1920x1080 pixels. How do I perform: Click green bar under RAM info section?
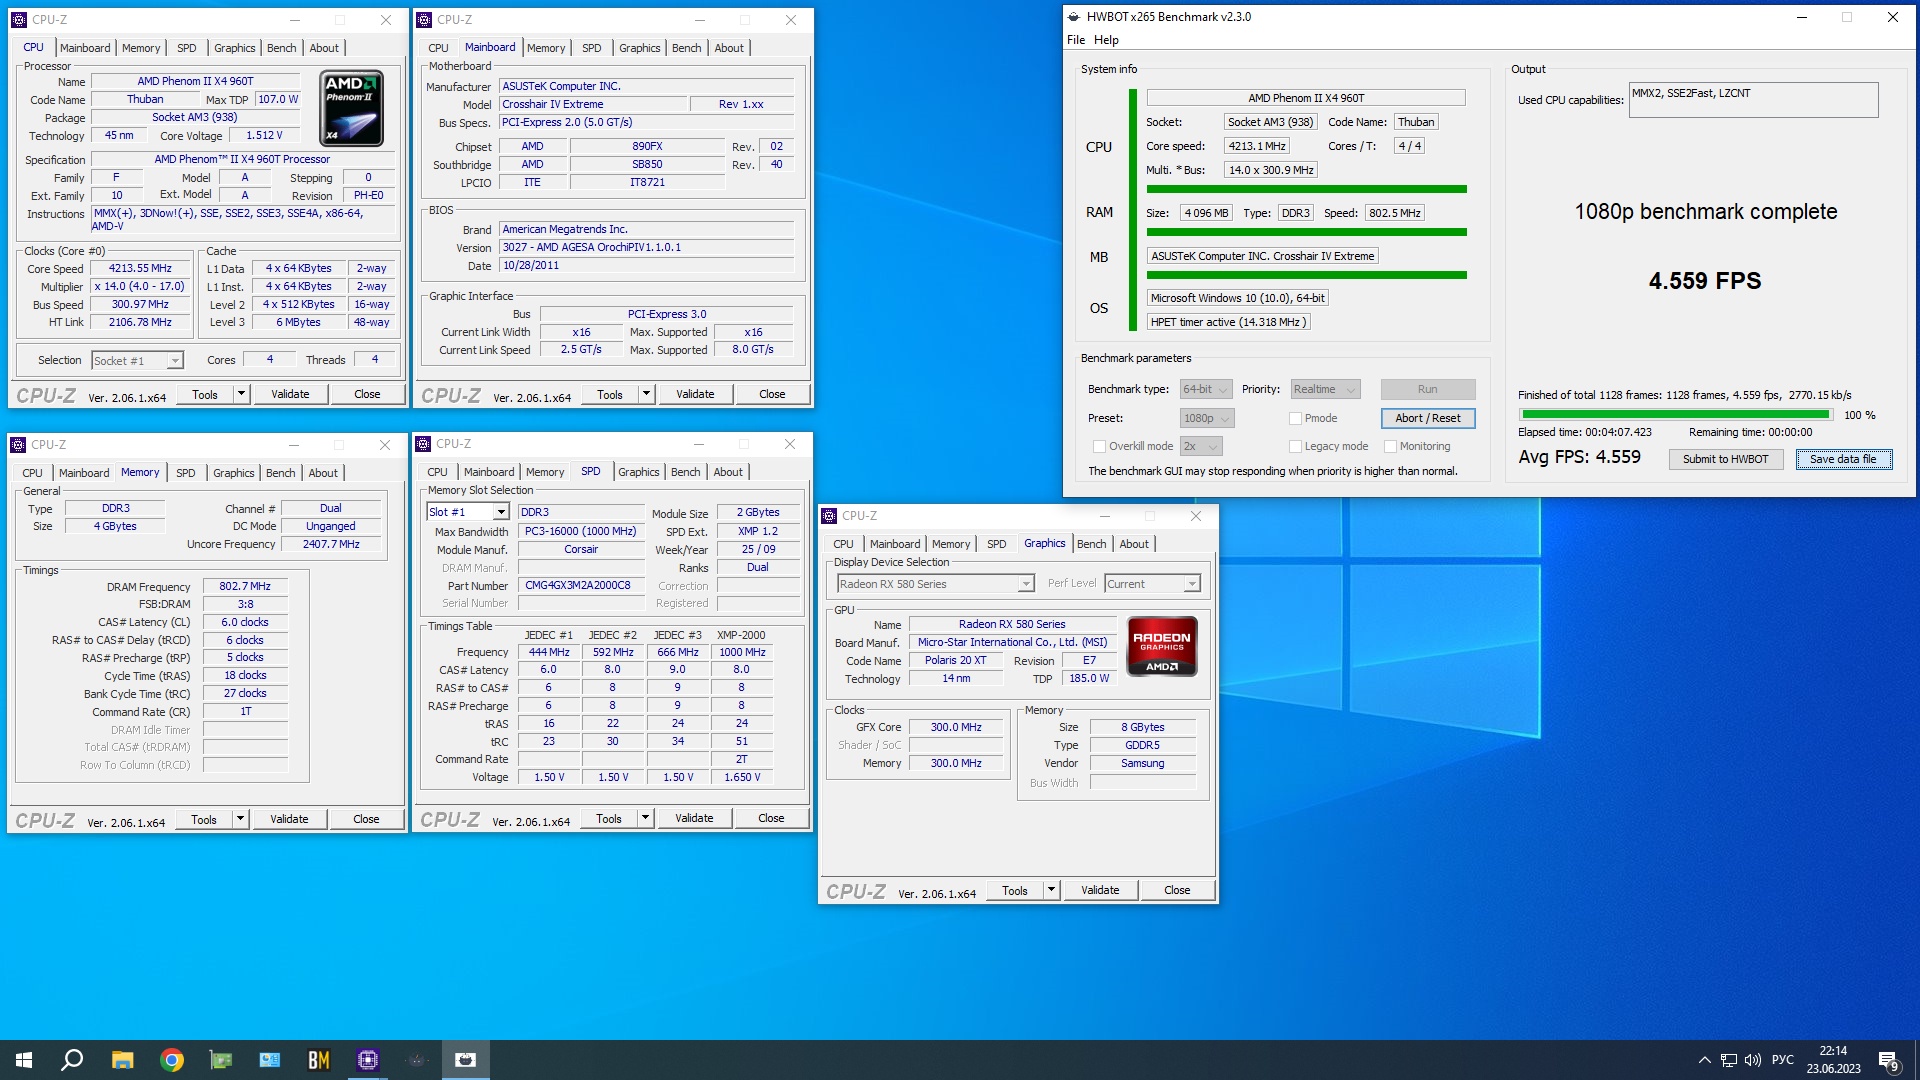tap(1306, 232)
